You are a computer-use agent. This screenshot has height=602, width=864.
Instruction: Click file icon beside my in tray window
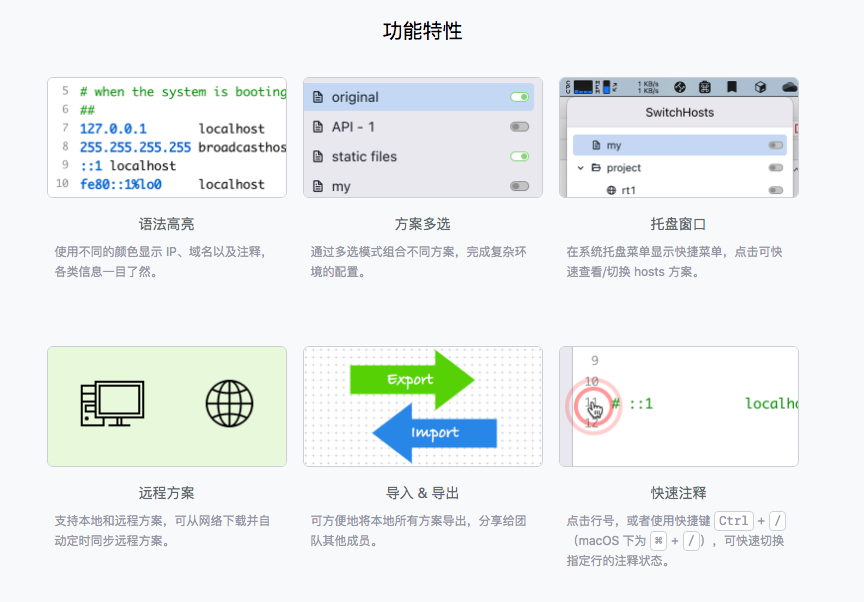596,145
